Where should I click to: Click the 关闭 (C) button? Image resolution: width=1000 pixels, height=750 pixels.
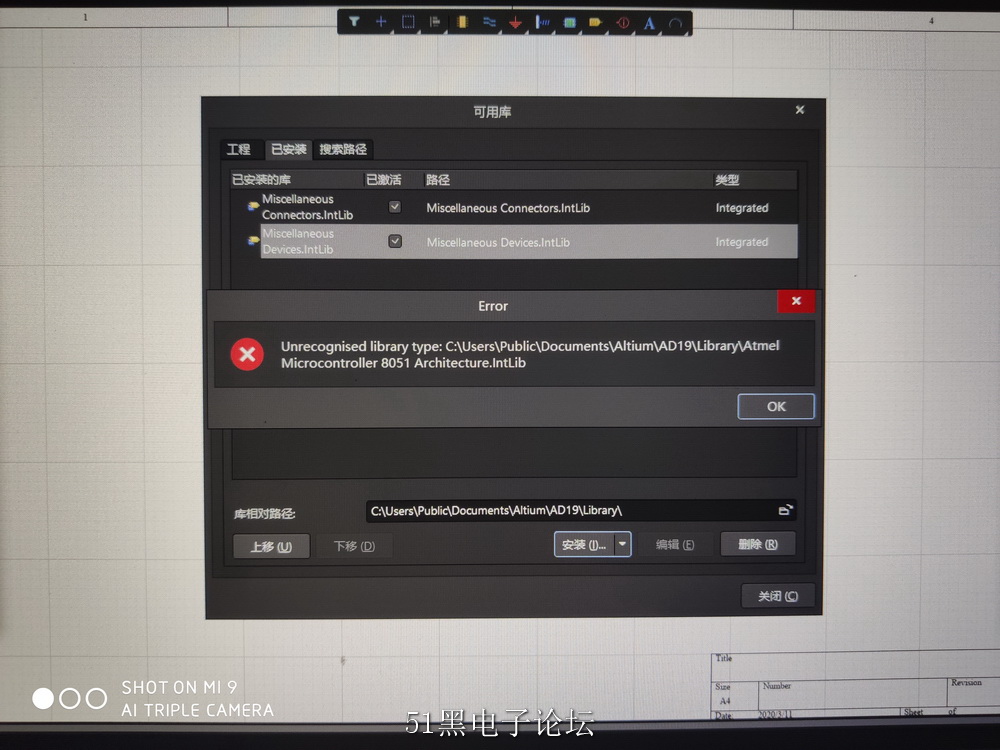click(777, 596)
